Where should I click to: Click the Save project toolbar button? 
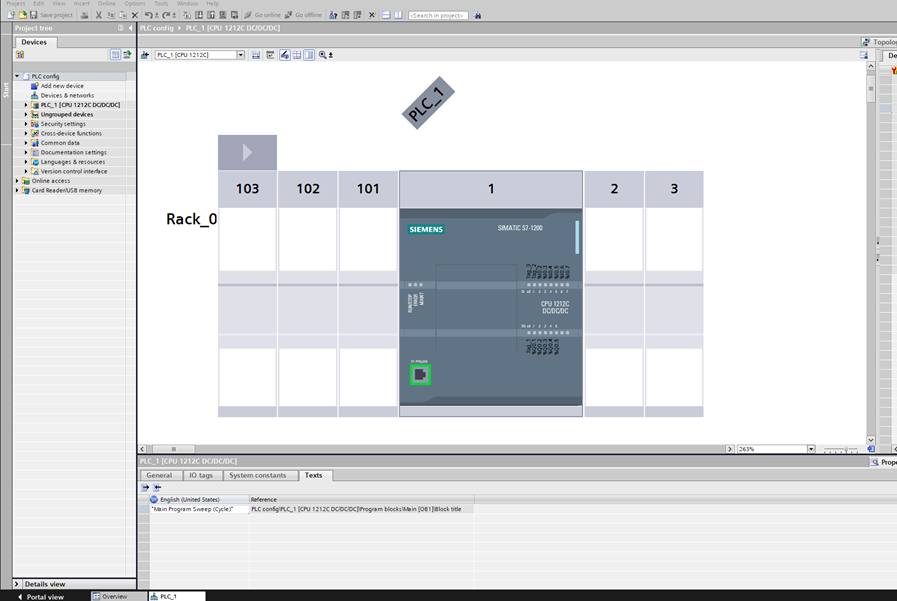[x=50, y=15]
